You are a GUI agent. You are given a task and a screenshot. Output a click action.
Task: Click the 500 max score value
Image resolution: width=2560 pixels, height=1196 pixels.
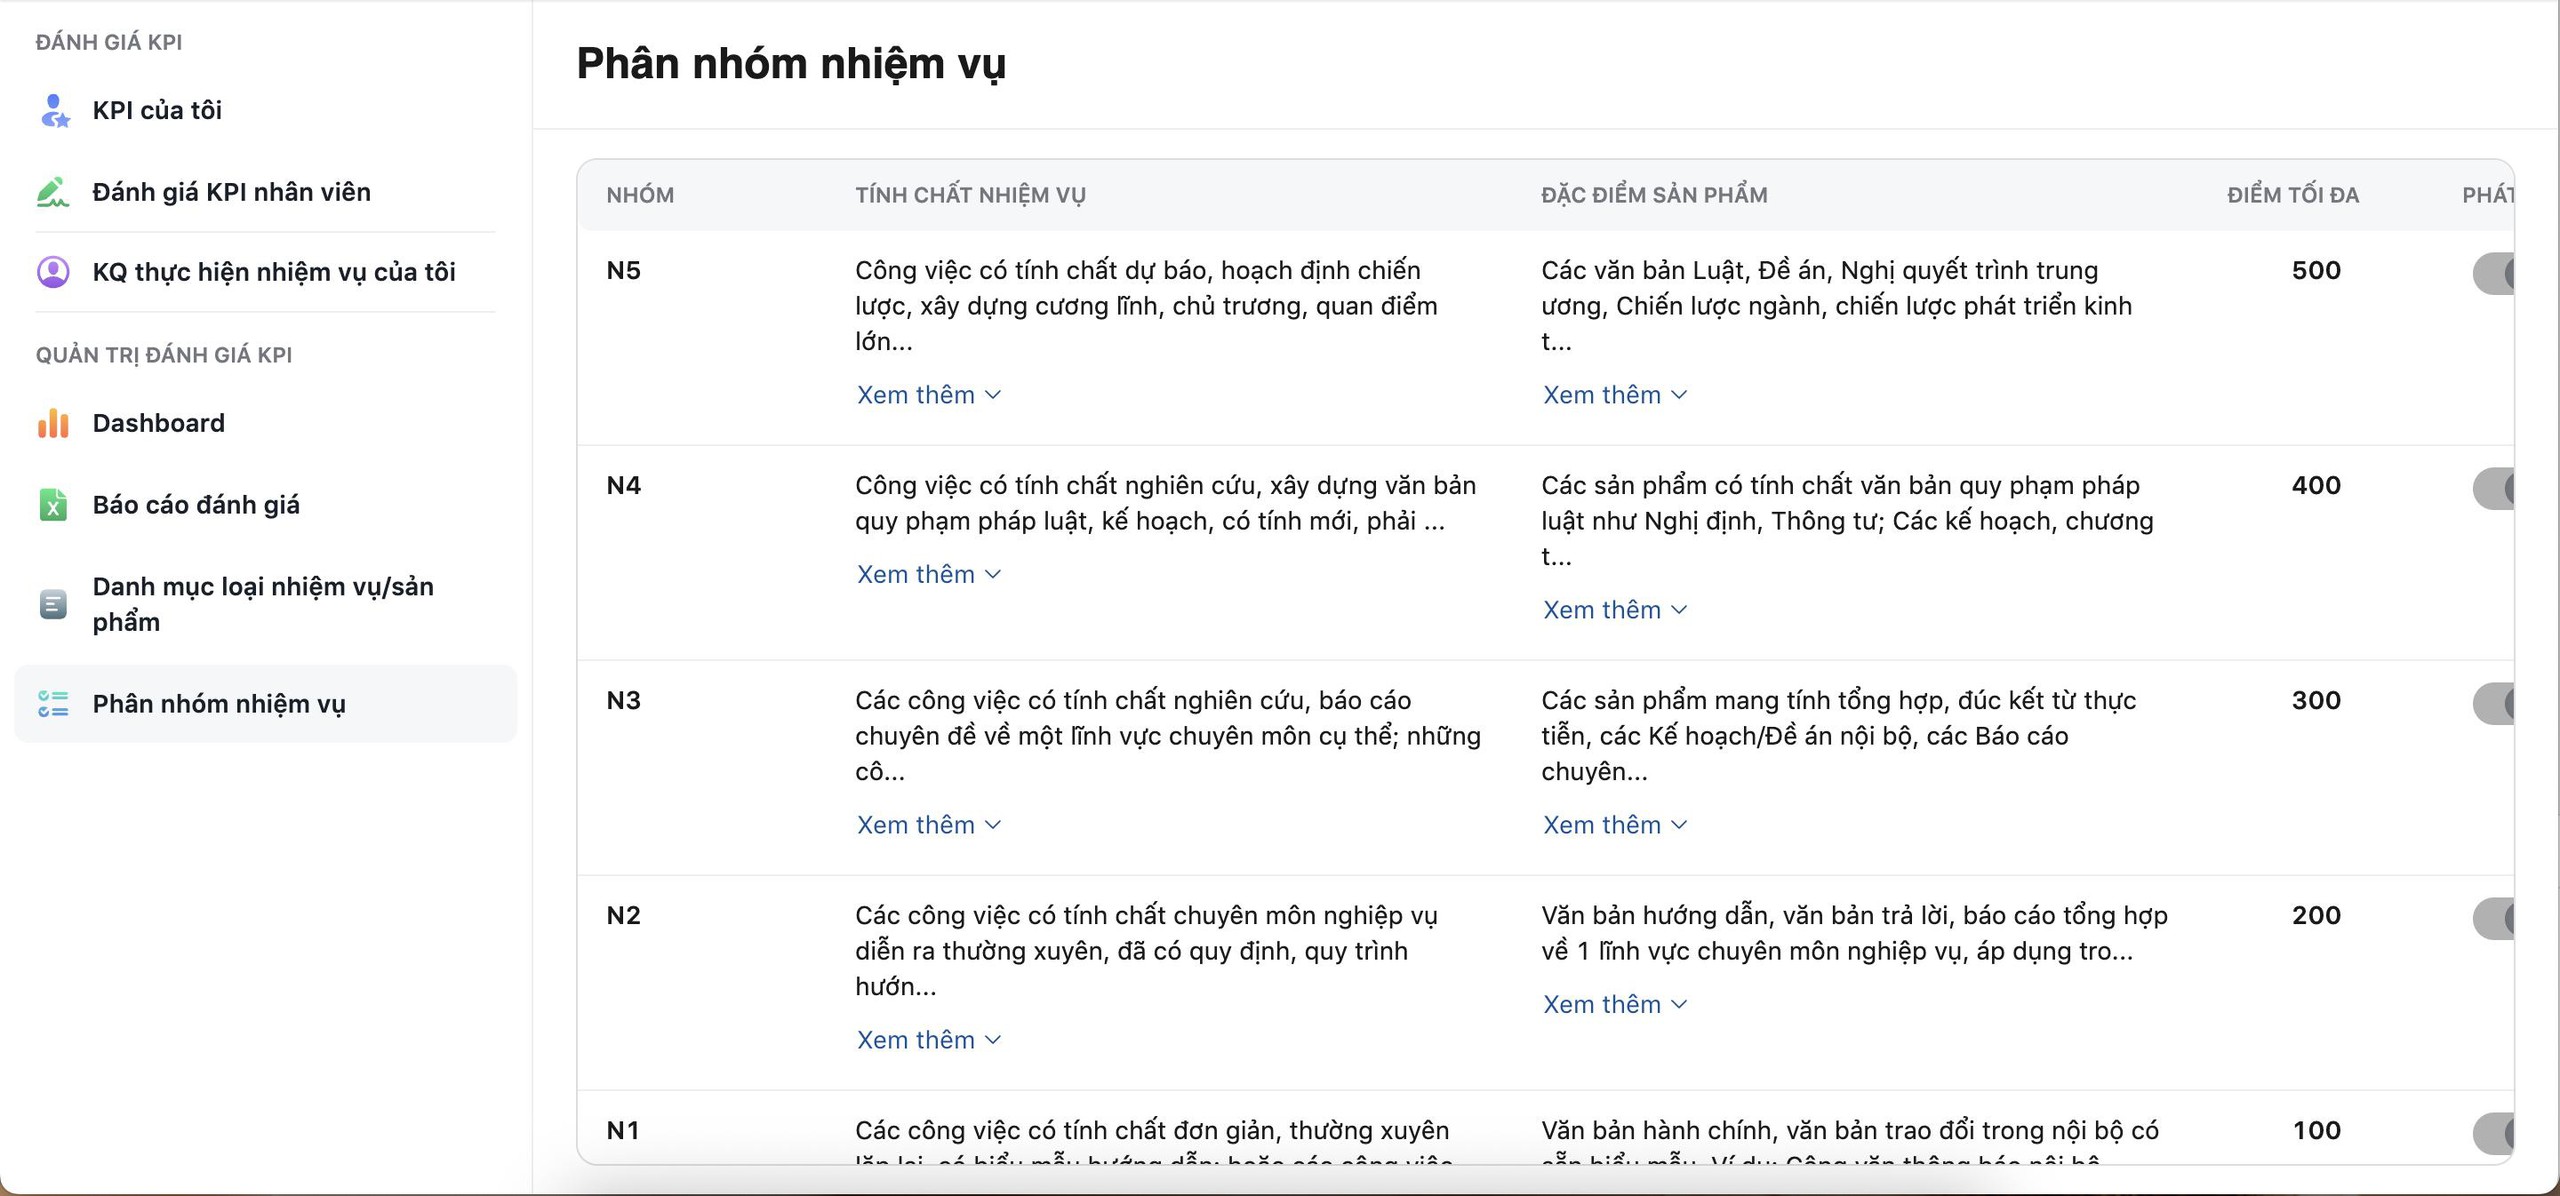pos(2316,270)
